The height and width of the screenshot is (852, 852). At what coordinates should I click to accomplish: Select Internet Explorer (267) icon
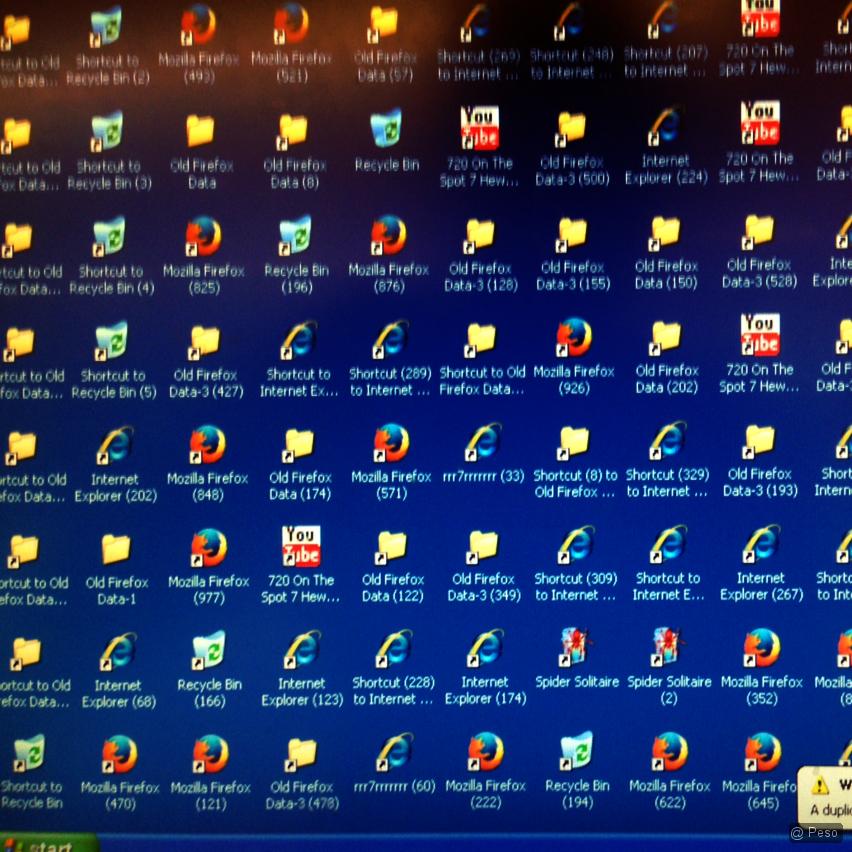(x=760, y=546)
